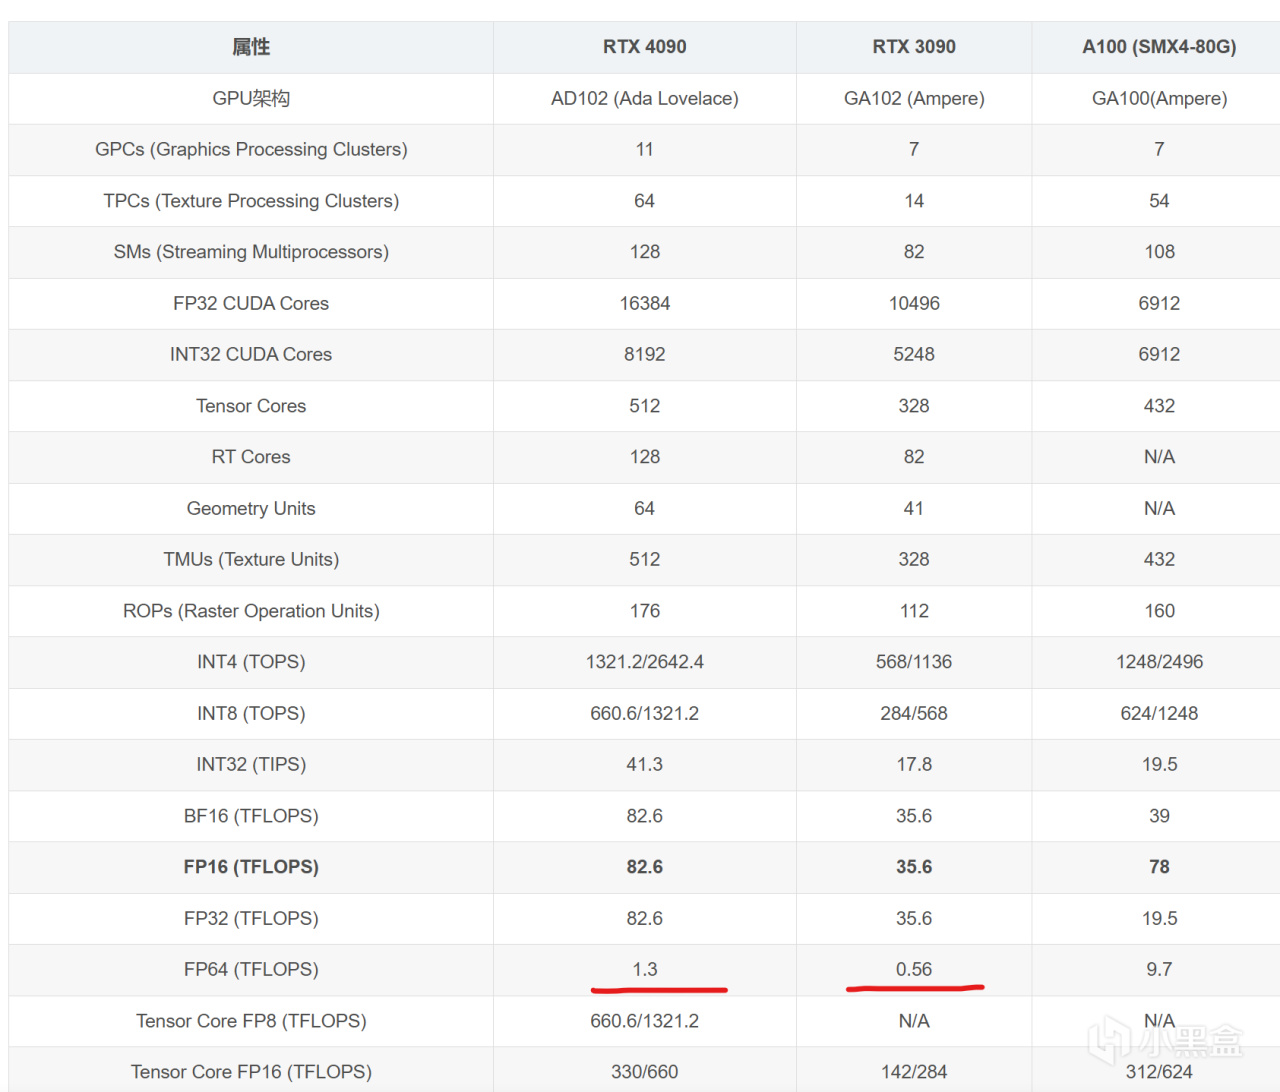1280x1092 pixels.
Task: Click the A100 (SMX4-80G) column header
Action: (x=1159, y=47)
